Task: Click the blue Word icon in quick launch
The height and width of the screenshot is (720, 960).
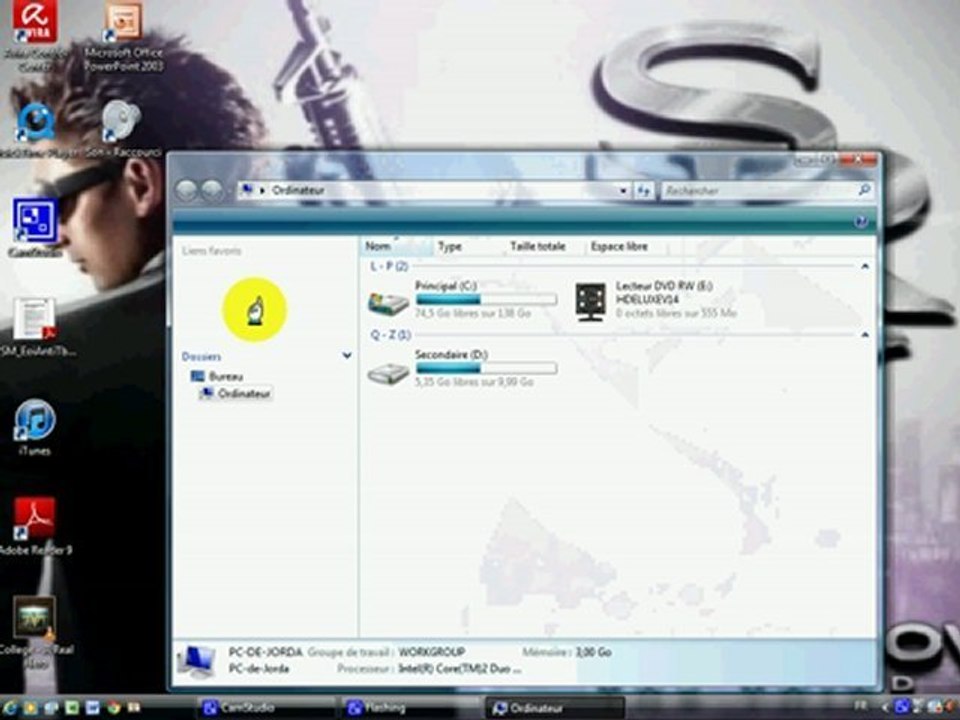Action: click(x=92, y=708)
